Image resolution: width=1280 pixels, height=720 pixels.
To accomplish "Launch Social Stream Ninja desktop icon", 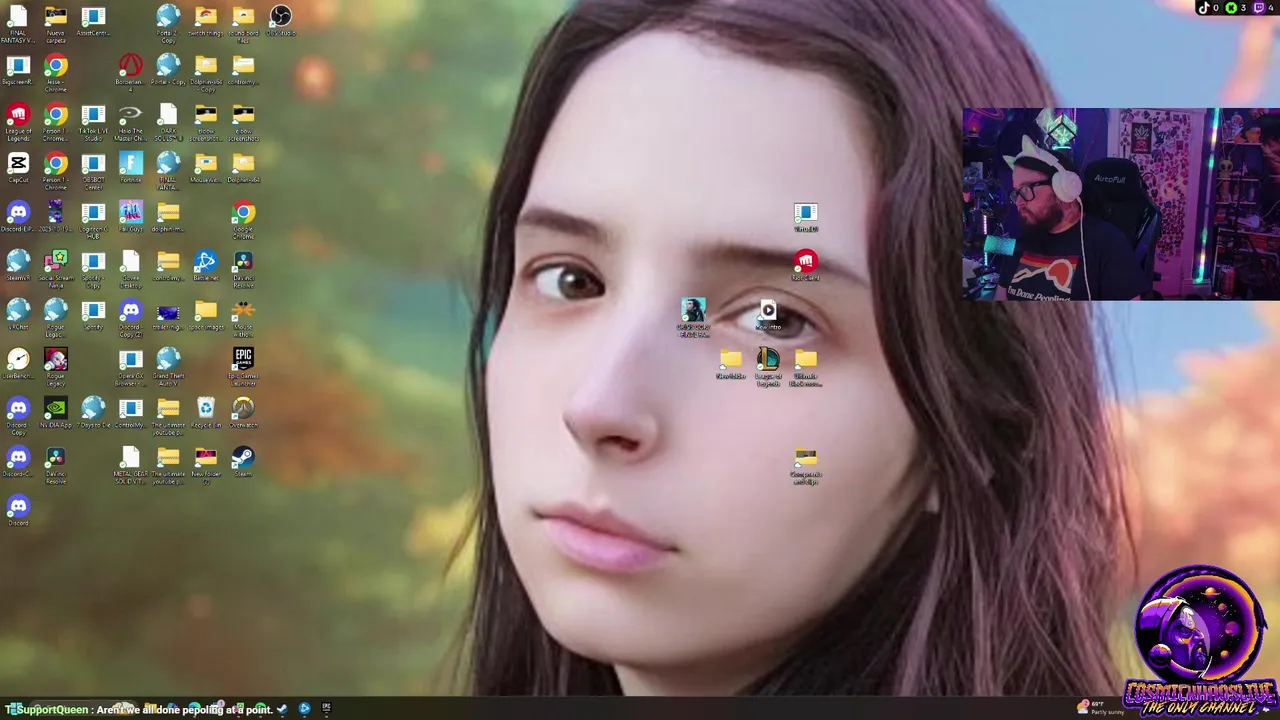I will (56, 261).
